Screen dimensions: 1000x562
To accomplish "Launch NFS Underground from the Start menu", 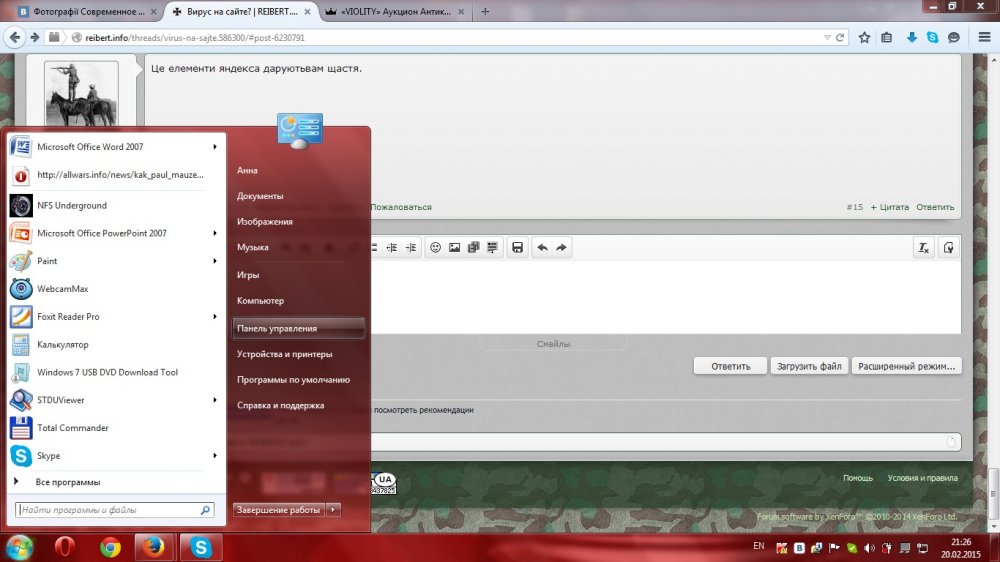I will [115, 205].
